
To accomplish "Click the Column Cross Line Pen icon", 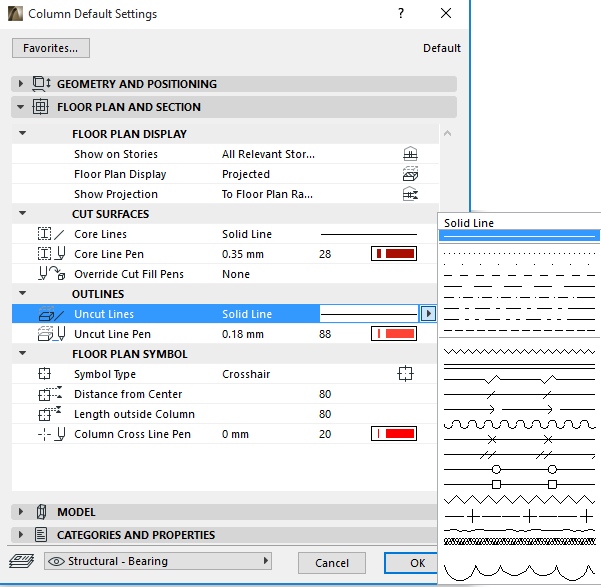I will (51, 434).
